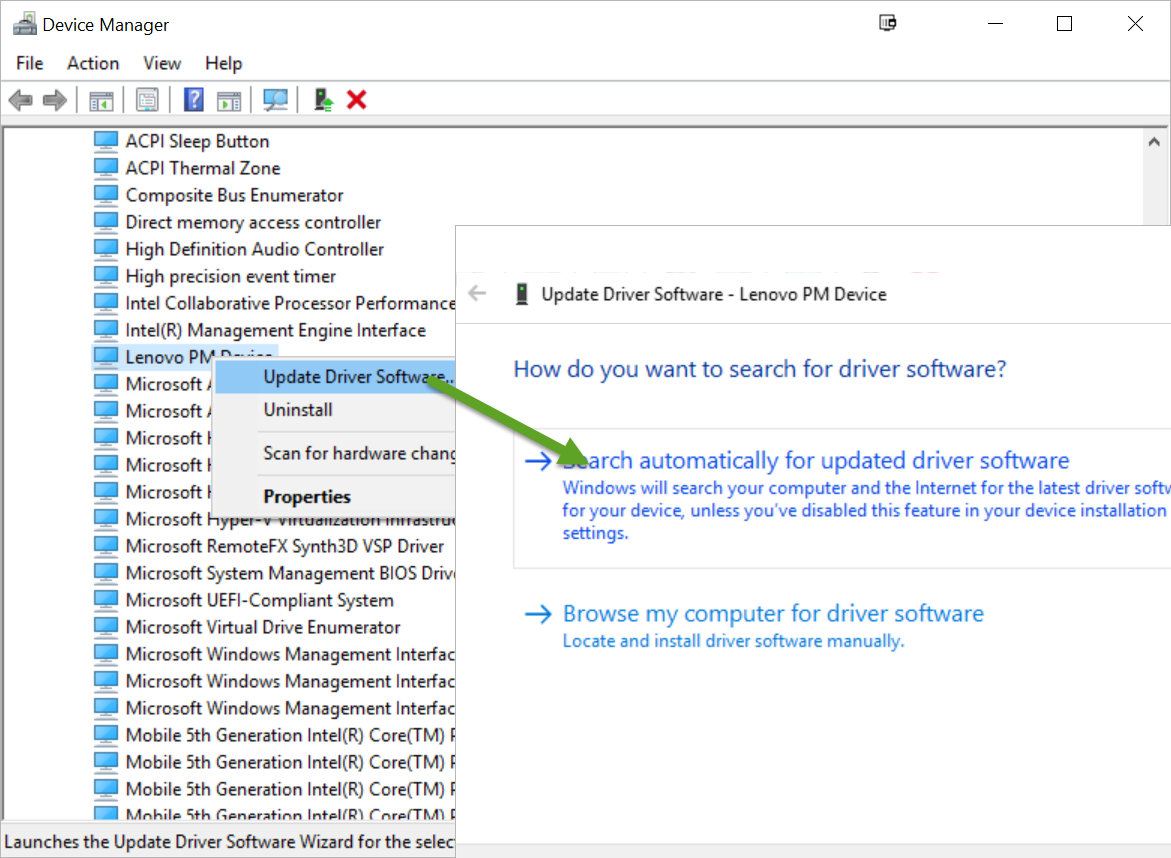Select Update Driver Software in context menu

[355, 377]
